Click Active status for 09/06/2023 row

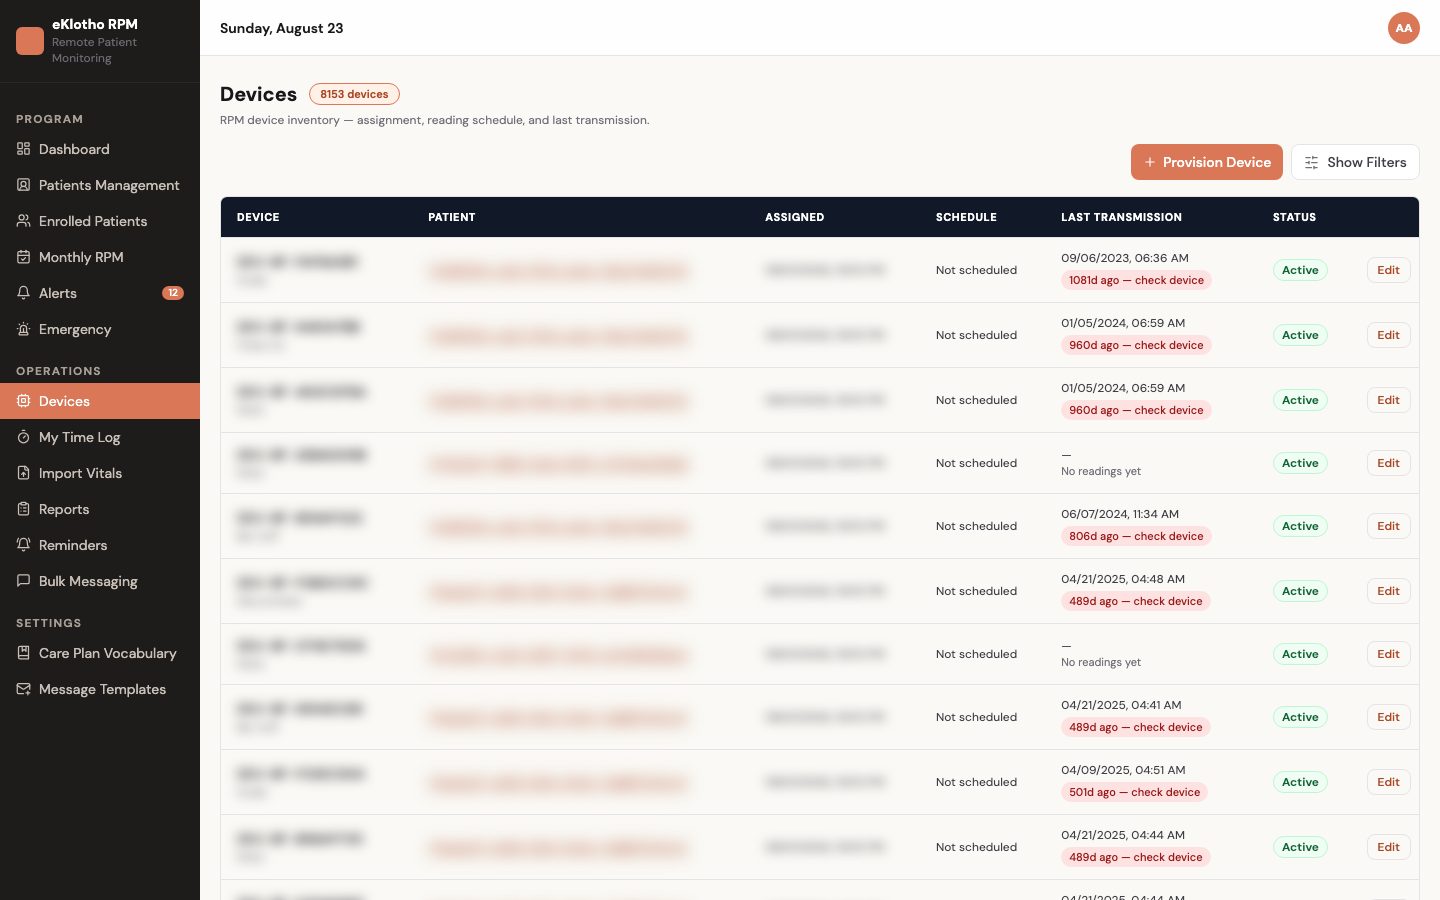1300,270
